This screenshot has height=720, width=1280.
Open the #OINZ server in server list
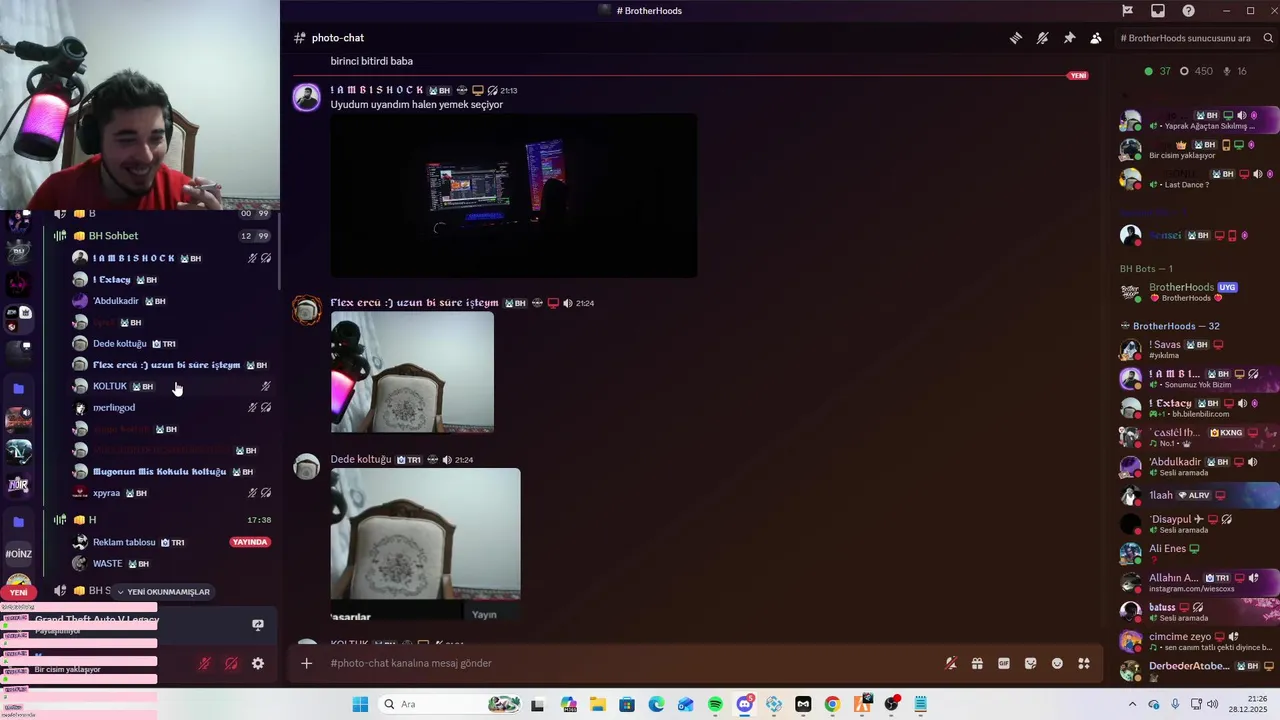click(x=18, y=554)
